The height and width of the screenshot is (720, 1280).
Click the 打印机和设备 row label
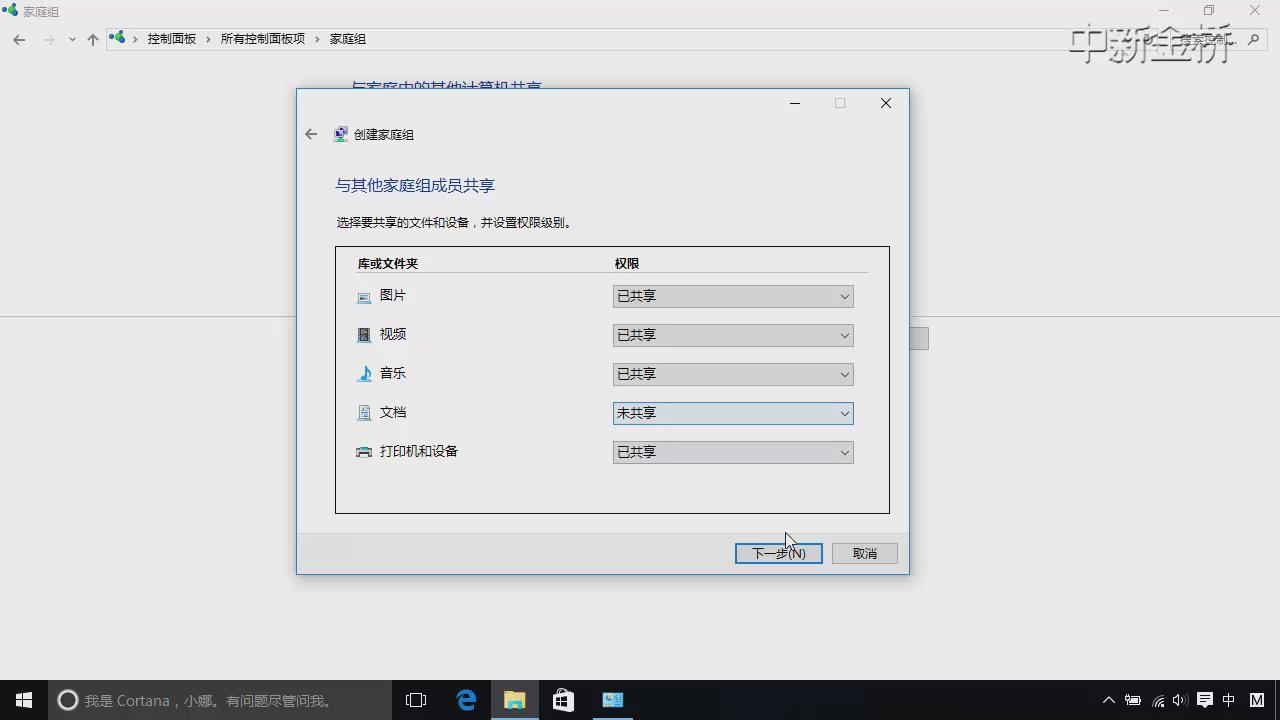[x=419, y=452]
